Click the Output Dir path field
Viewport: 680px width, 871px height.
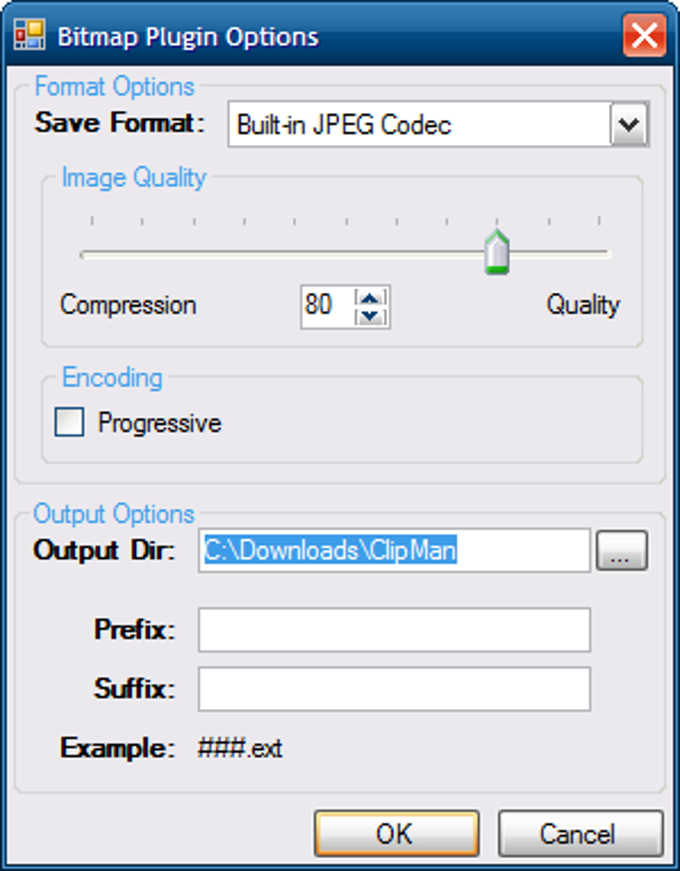tap(394, 550)
